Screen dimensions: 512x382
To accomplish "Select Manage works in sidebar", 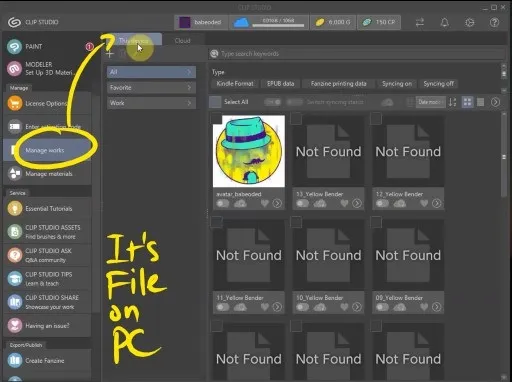I will 47,150.
